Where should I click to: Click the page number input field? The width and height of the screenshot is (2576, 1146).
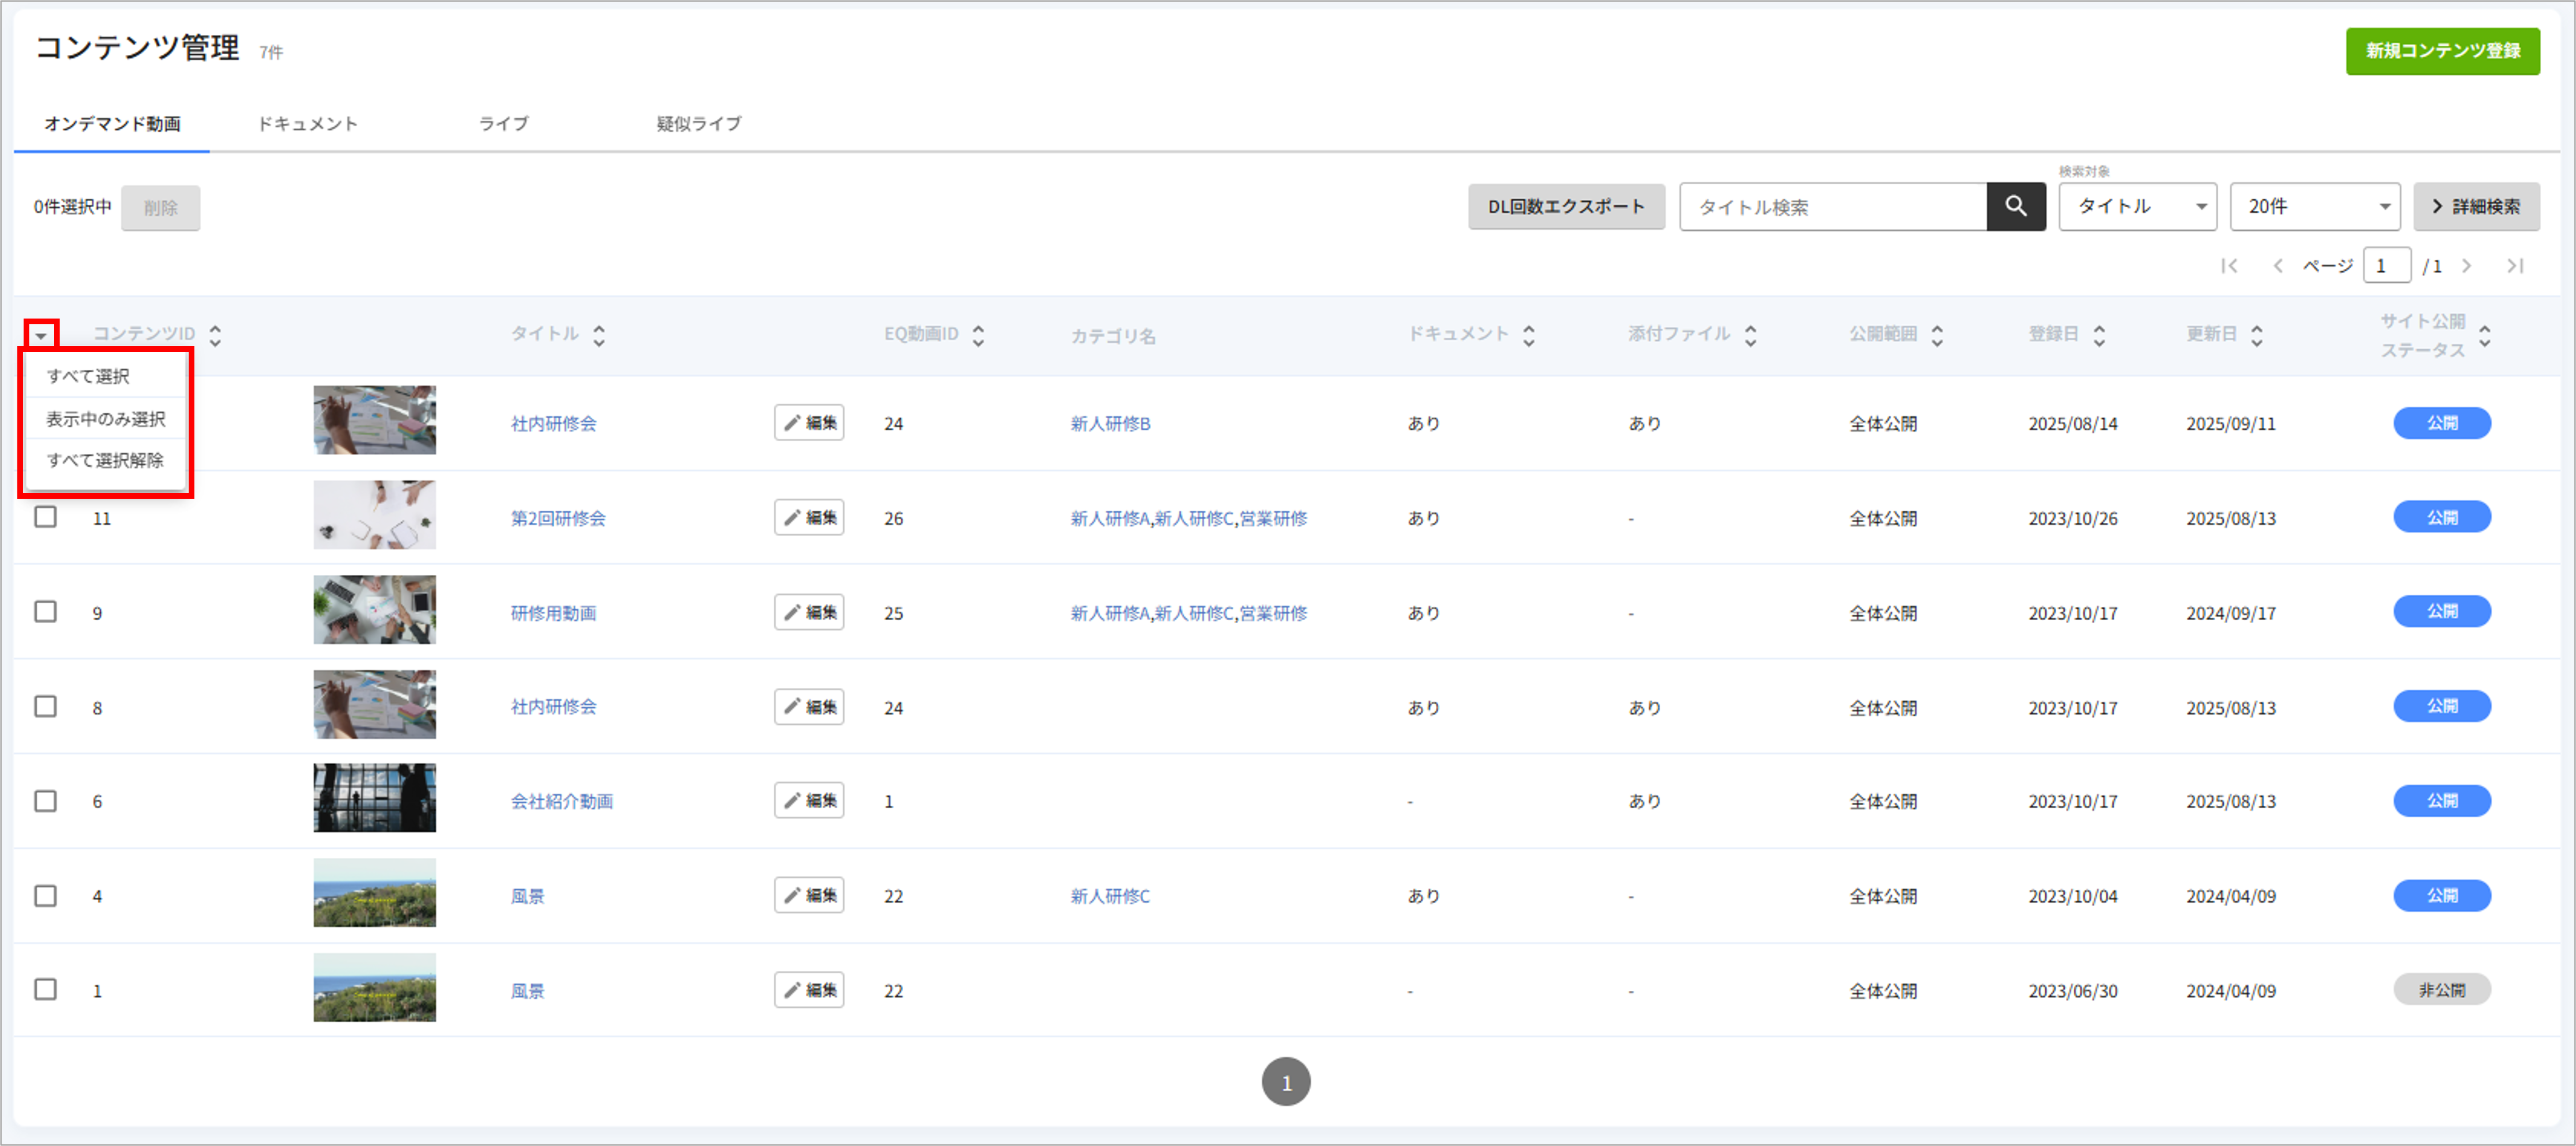tap(2387, 266)
